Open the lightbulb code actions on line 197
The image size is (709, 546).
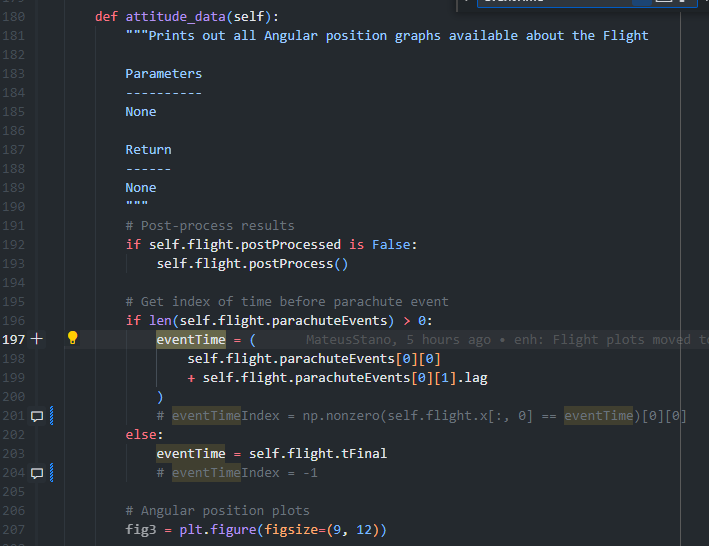point(72,338)
